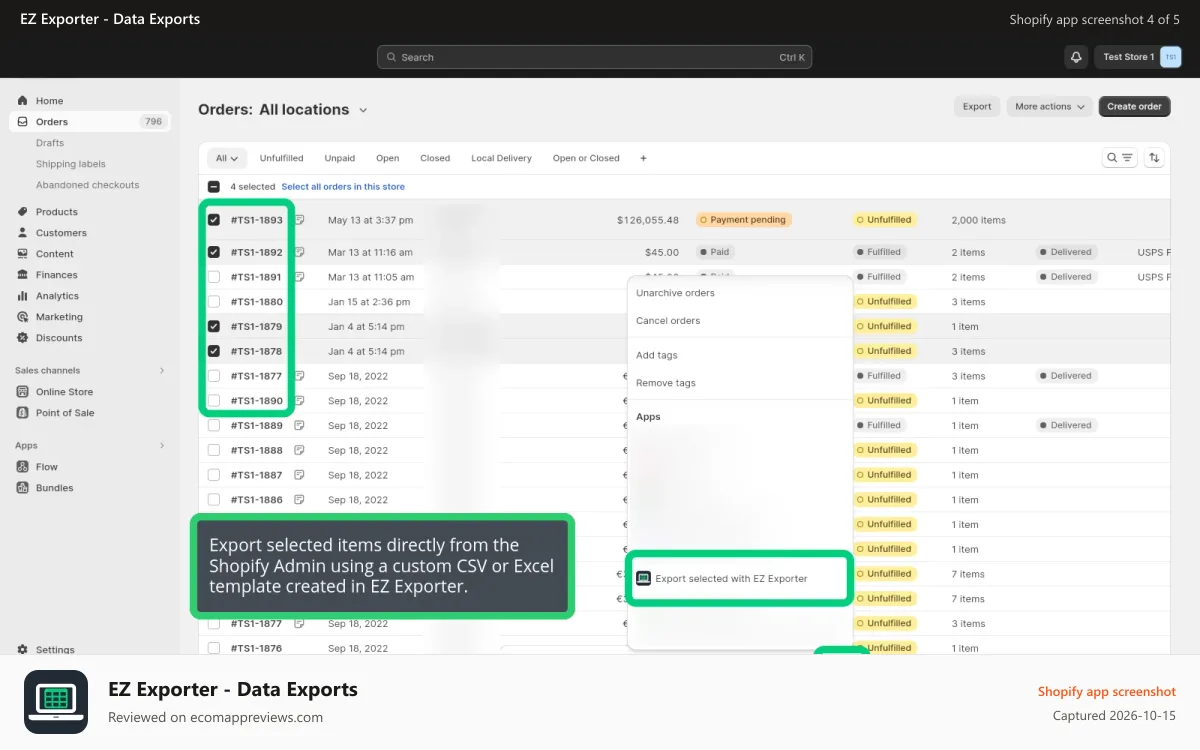Viewport: 1200px width, 750px height.
Task: Click the Flow app icon
Action: pyautogui.click(x=23, y=467)
